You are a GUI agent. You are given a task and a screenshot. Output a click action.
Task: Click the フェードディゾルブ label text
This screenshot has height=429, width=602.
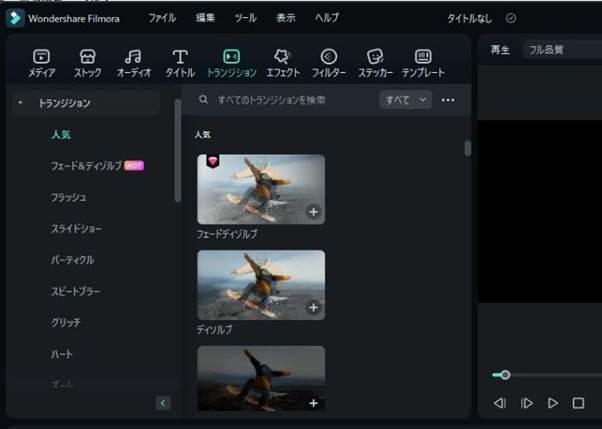pyautogui.click(x=227, y=234)
